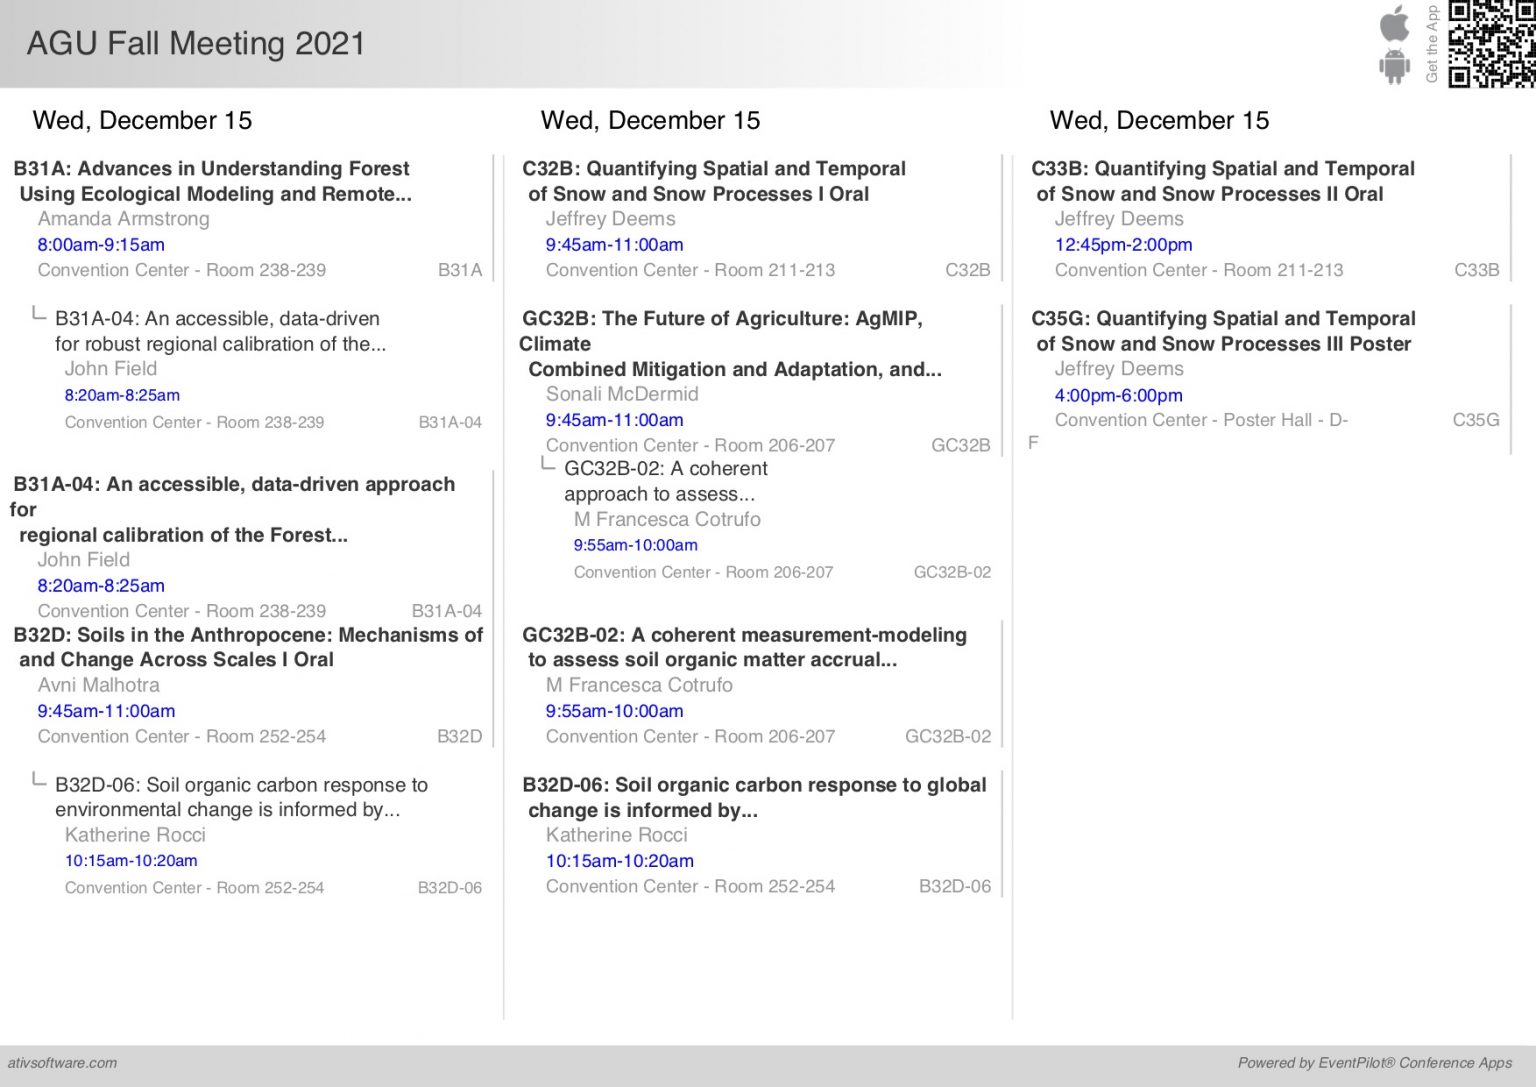Click "Wed, December 15" heading above C32B session

[x=650, y=120]
